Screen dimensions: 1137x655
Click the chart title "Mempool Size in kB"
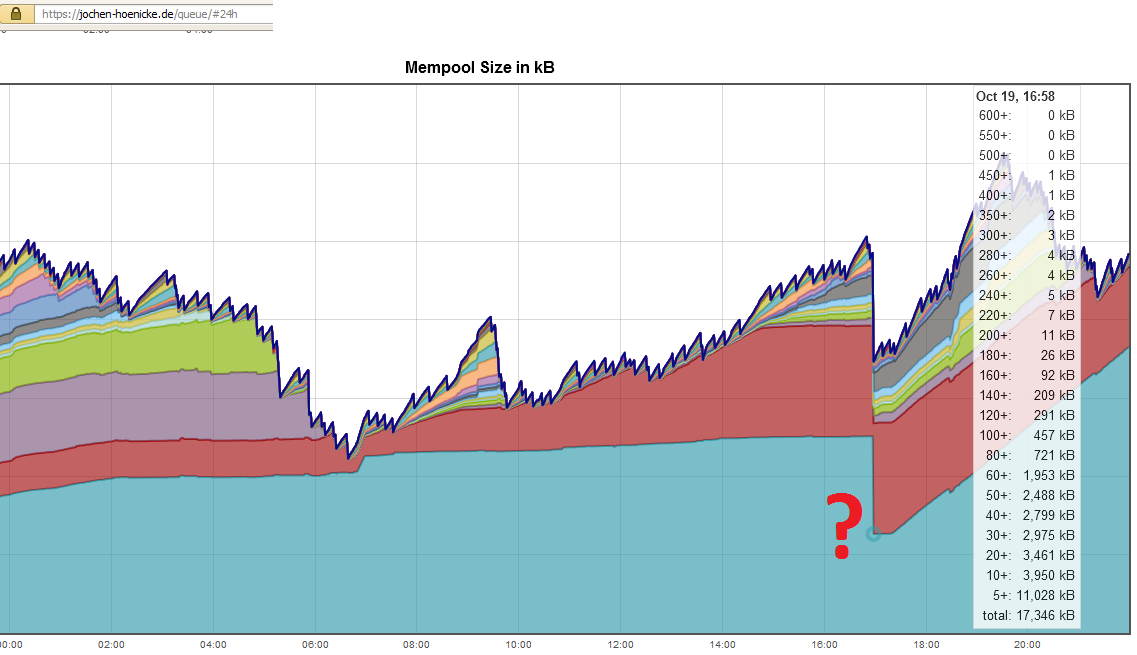coord(479,67)
